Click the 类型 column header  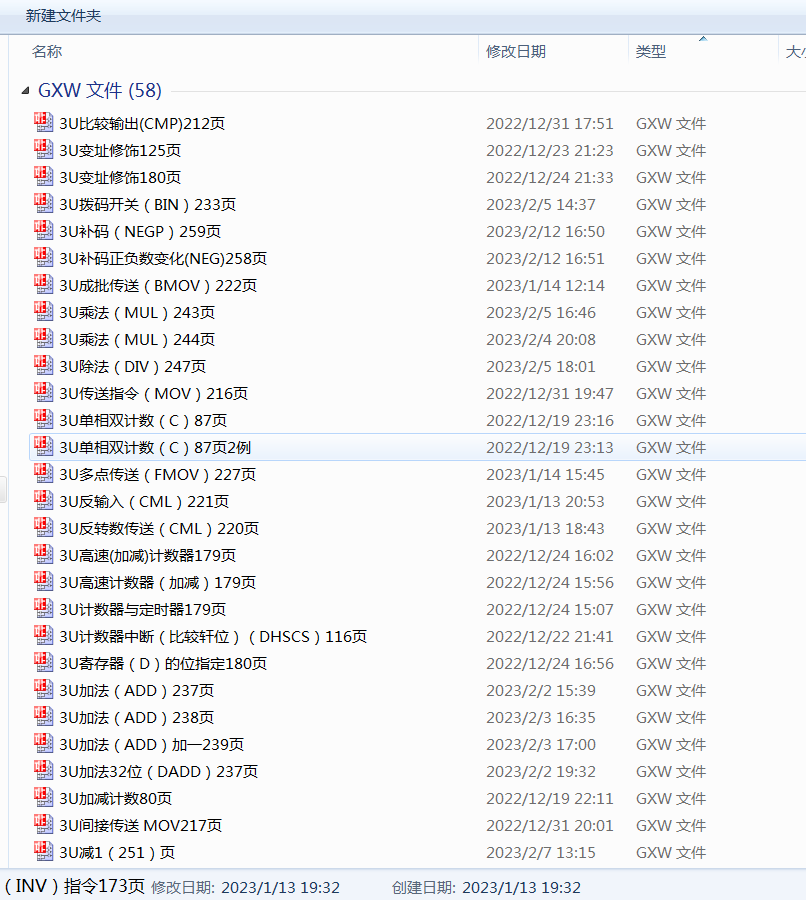tap(651, 51)
